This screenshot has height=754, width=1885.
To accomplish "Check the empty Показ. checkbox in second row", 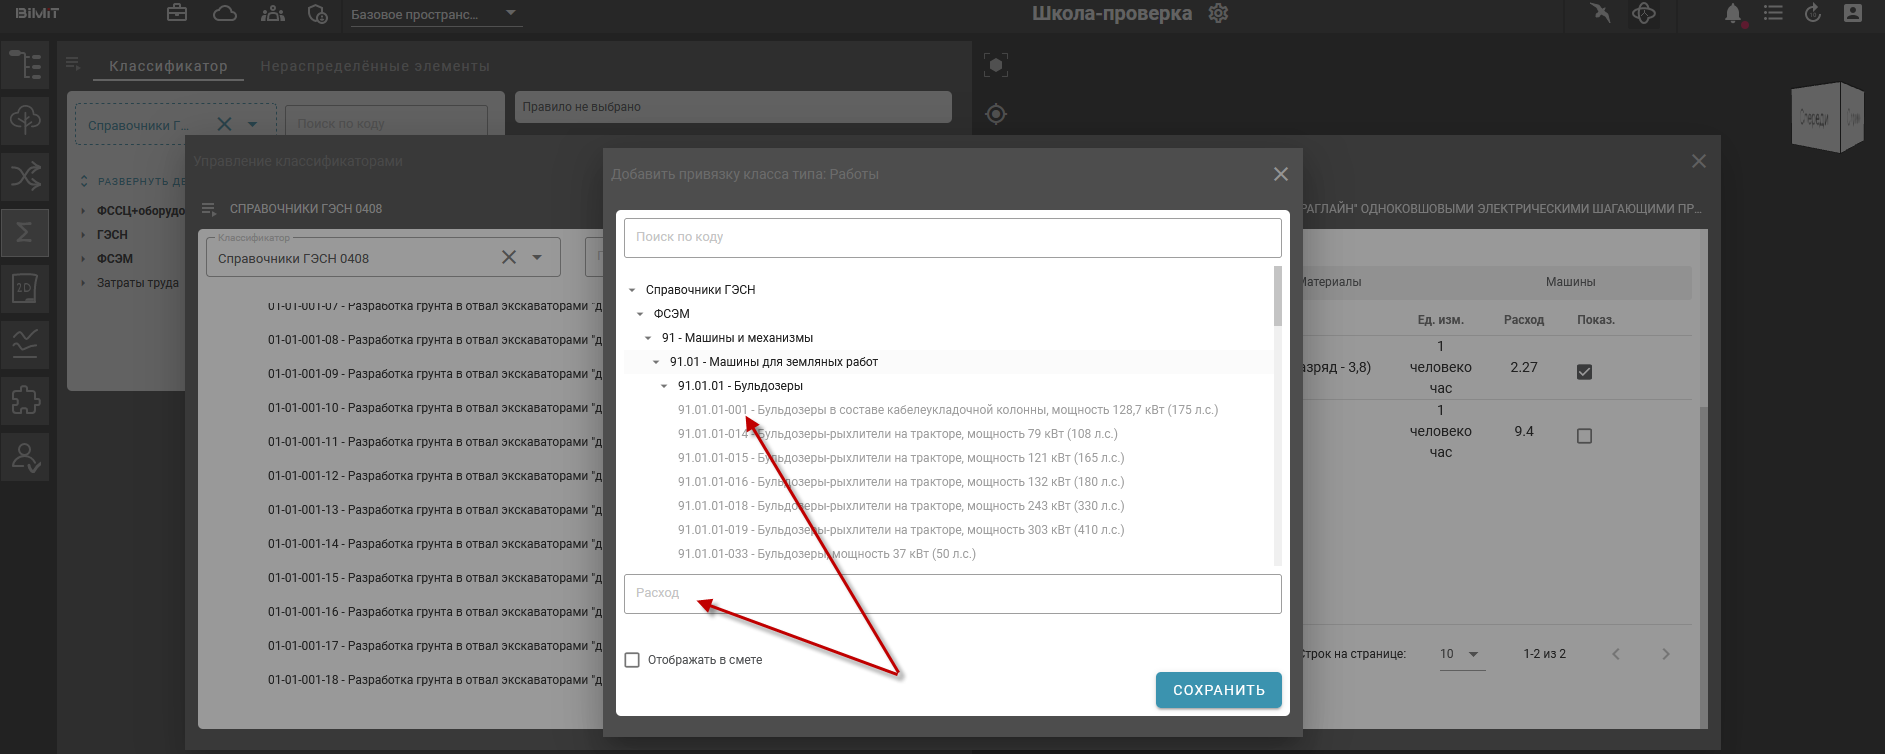I will pos(1584,436).
